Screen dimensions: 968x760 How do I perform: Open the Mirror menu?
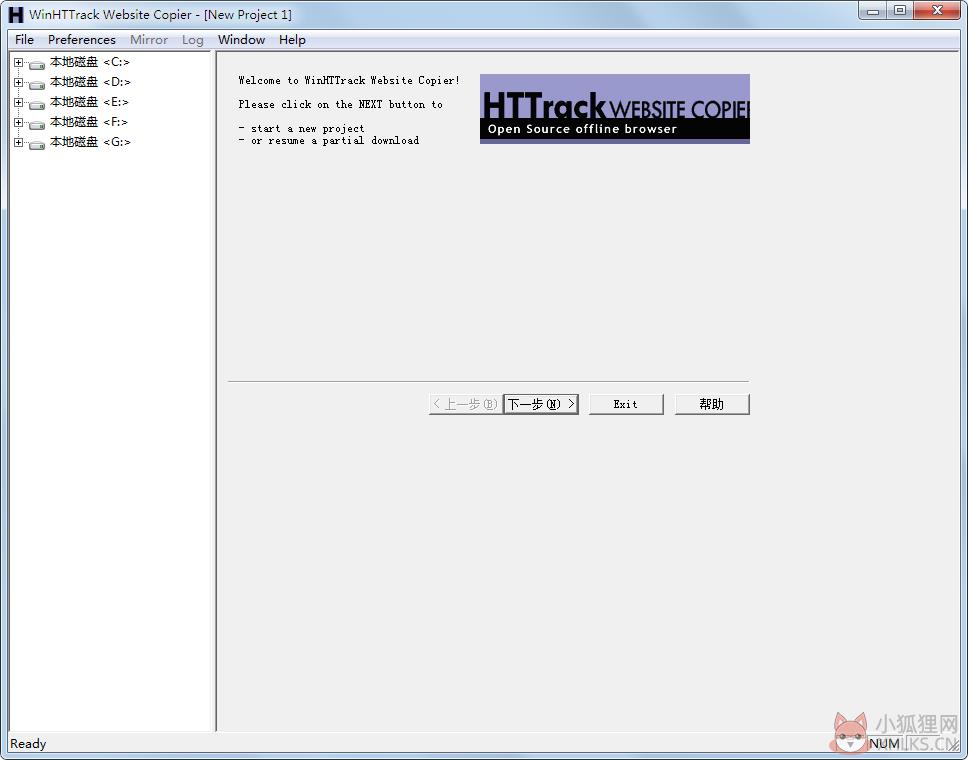(149, 40)
